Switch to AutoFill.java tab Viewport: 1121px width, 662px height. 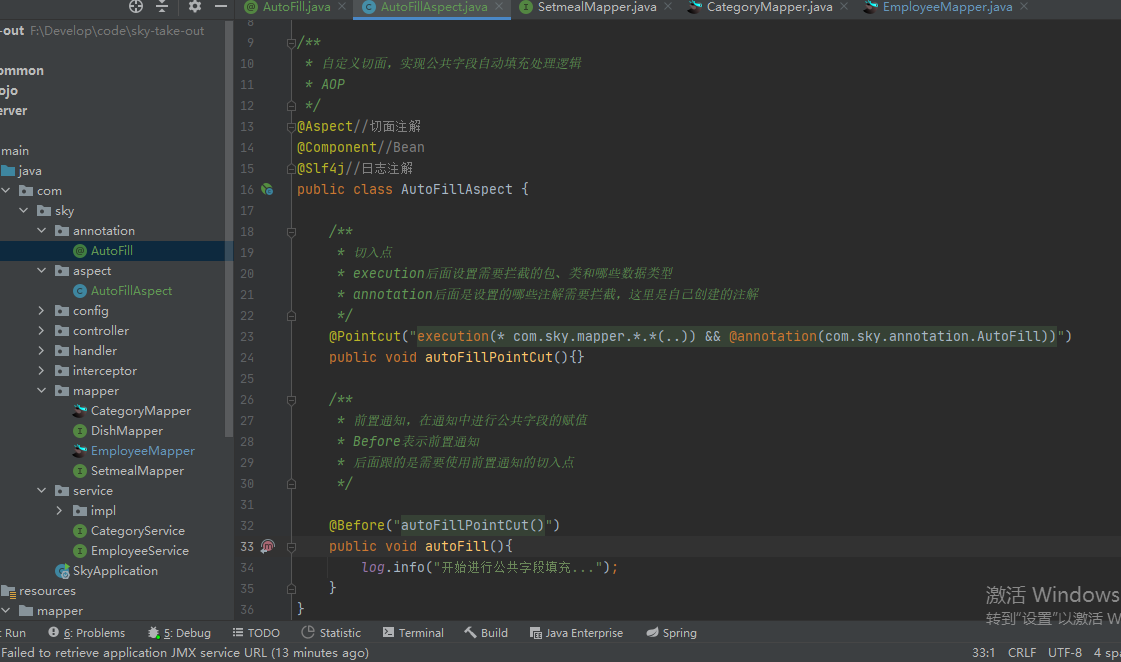[x=296, y=7]
